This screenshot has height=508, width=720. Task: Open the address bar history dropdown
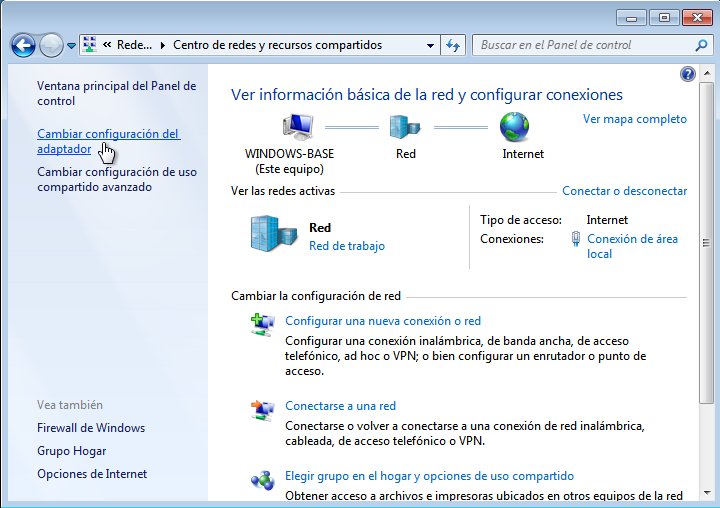pos(430,45)
